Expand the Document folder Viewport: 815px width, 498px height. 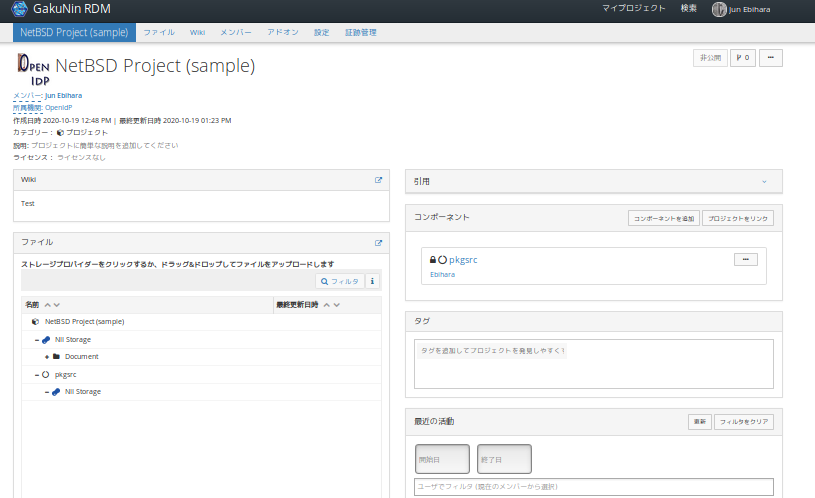(47, 357)
